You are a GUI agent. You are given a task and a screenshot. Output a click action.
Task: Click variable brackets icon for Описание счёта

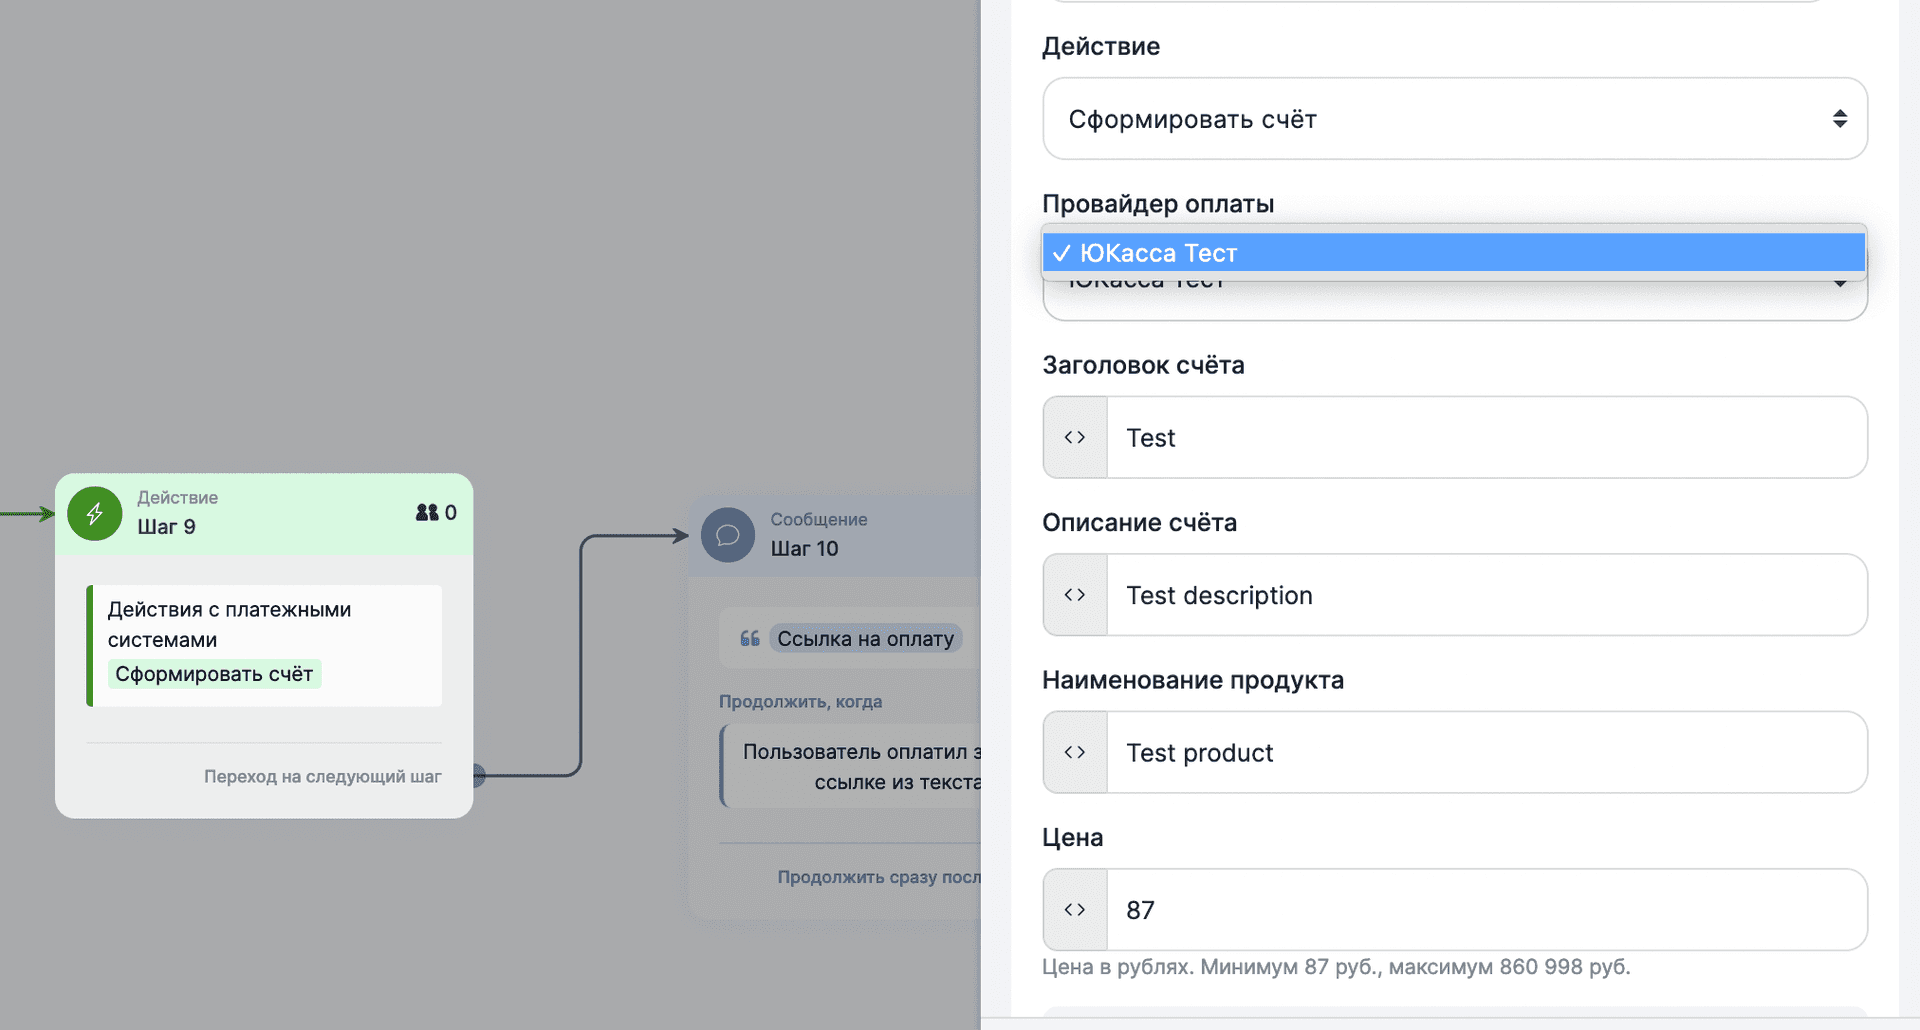[x=1075, y=595]
